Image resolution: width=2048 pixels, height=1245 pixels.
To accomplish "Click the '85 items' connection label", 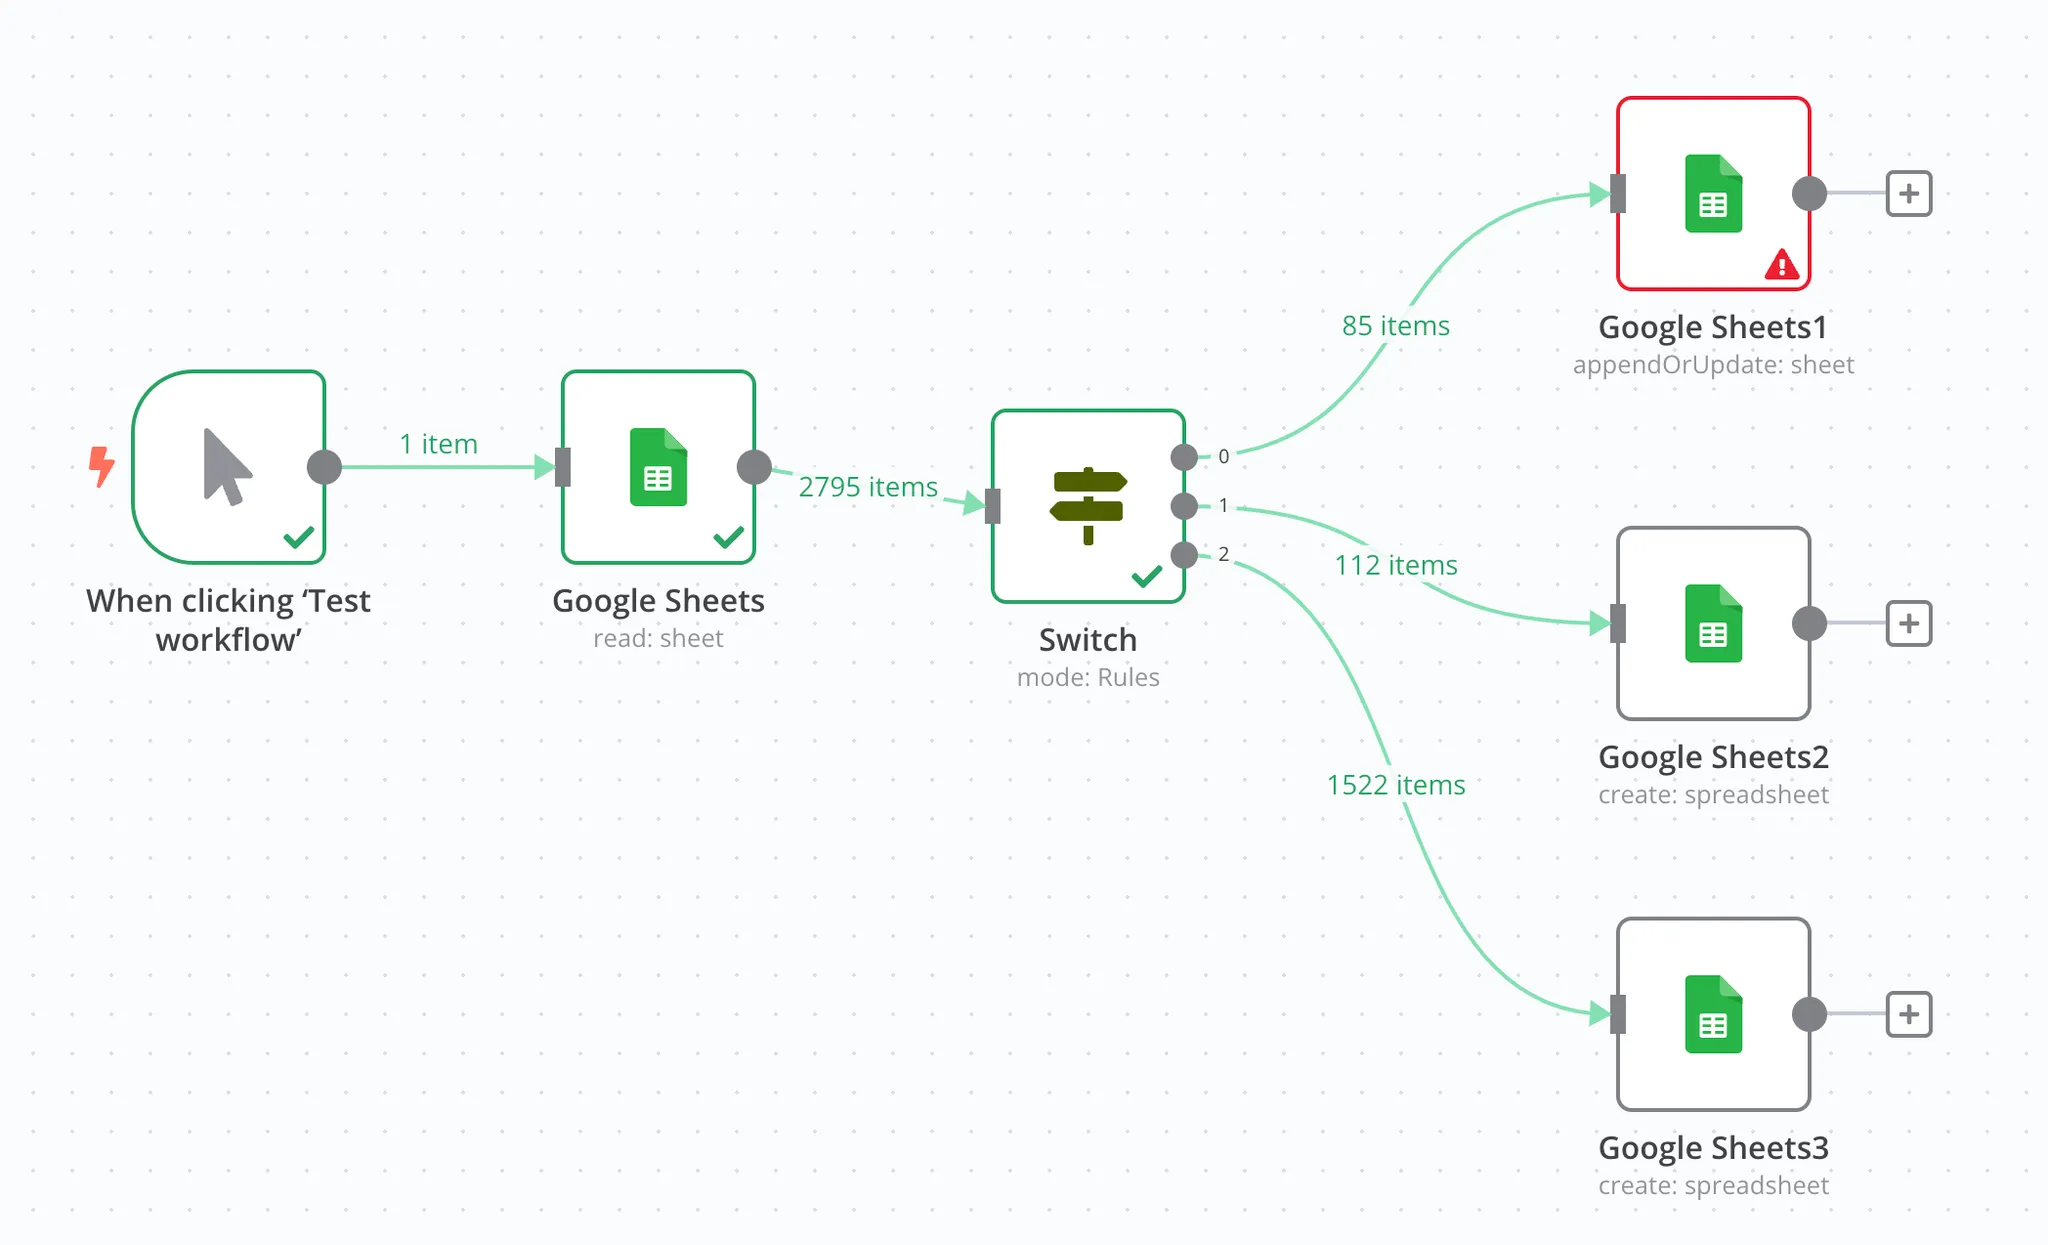I will coord(1395,326).
